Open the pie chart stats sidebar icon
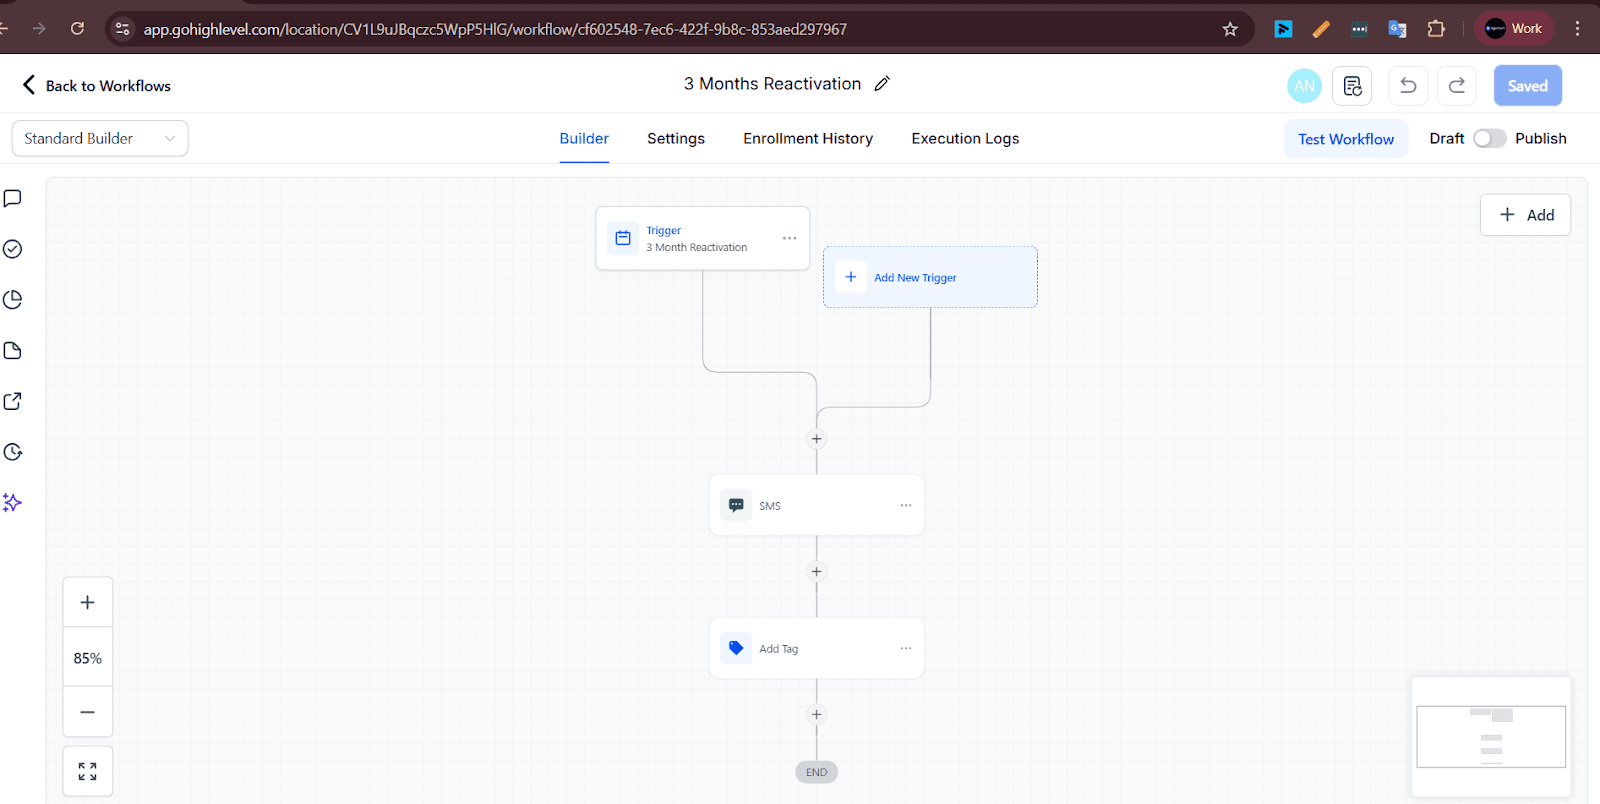1600x804 pixels. (x=13, y=300)
